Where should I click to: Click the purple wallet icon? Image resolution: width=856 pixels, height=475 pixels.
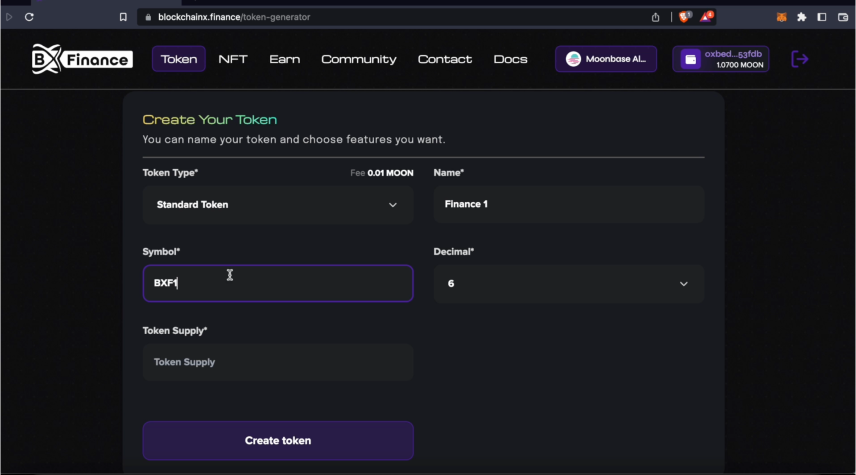pyautogui.click(x=690, y=59)
